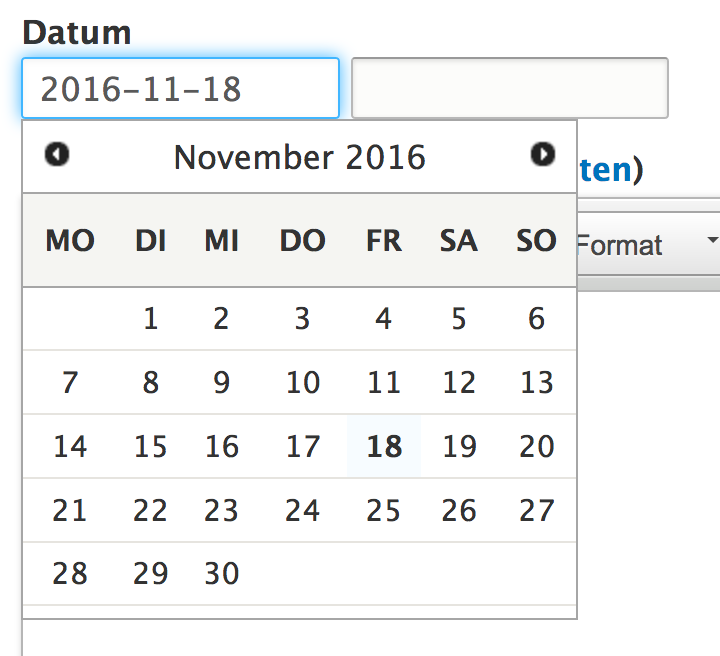Click the date field showing 2016-11-18
720x656 pixels.
[180, 89]
